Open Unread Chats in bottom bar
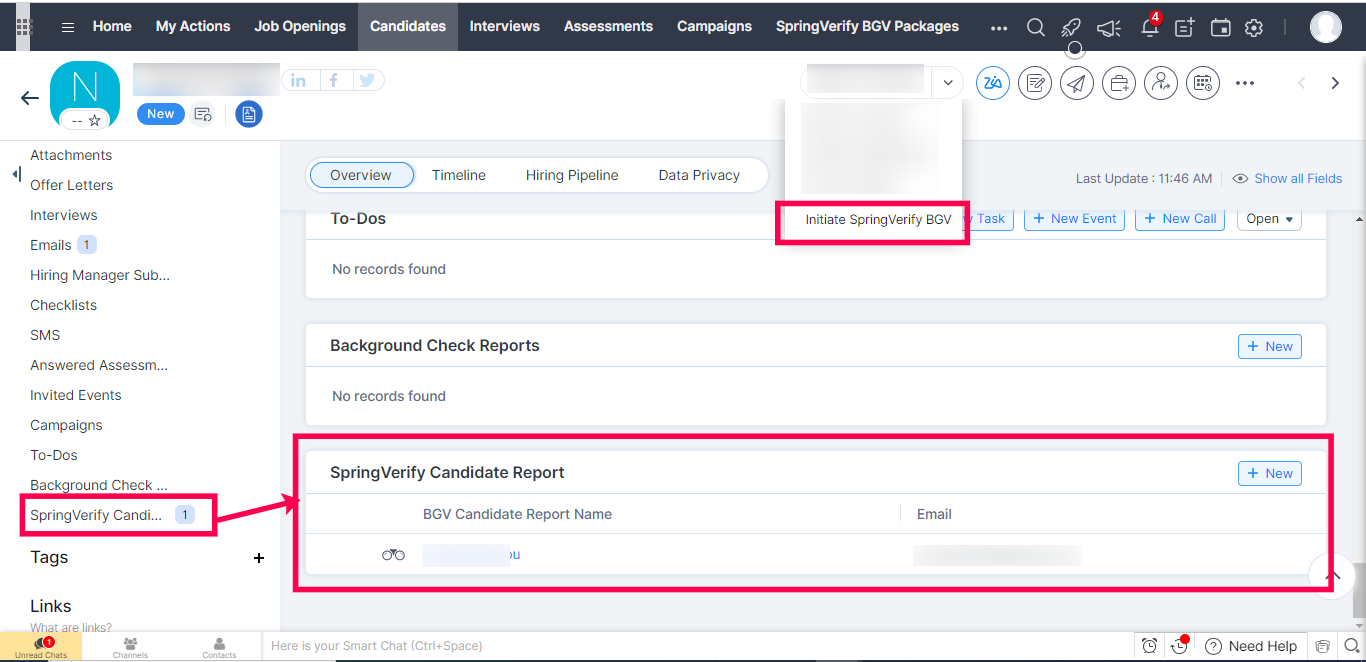 click(x=41, y=647)
